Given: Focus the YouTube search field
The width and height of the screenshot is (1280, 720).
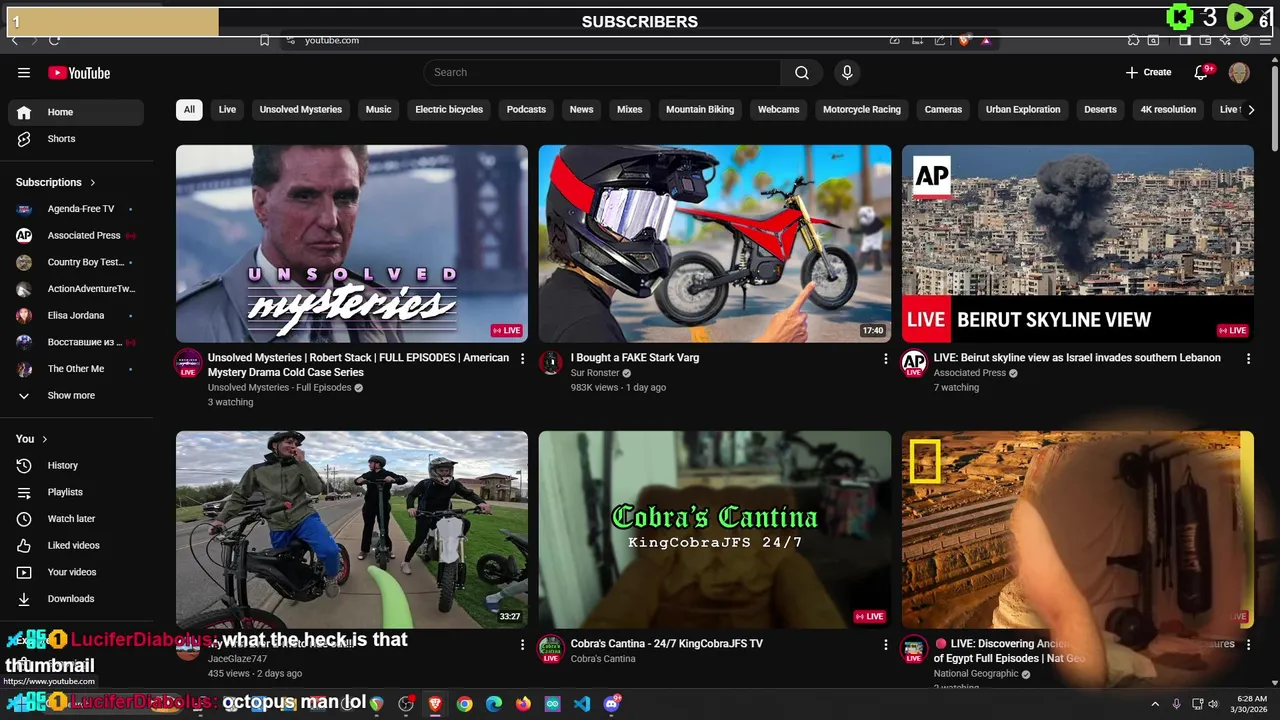Looking at the screenshot, I should pyautogui.click(x=602, y=72).
